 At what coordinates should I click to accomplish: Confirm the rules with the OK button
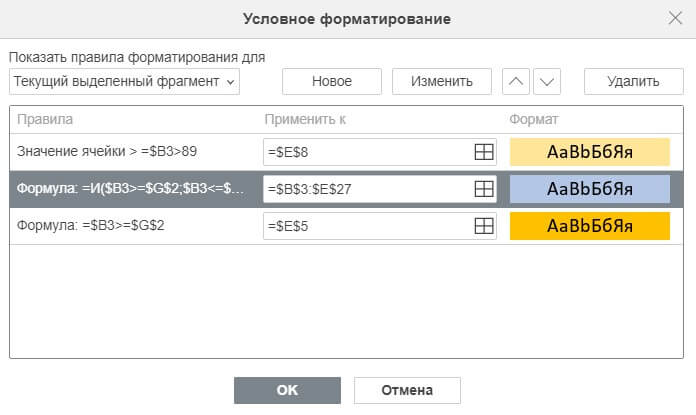coord(287,390)
